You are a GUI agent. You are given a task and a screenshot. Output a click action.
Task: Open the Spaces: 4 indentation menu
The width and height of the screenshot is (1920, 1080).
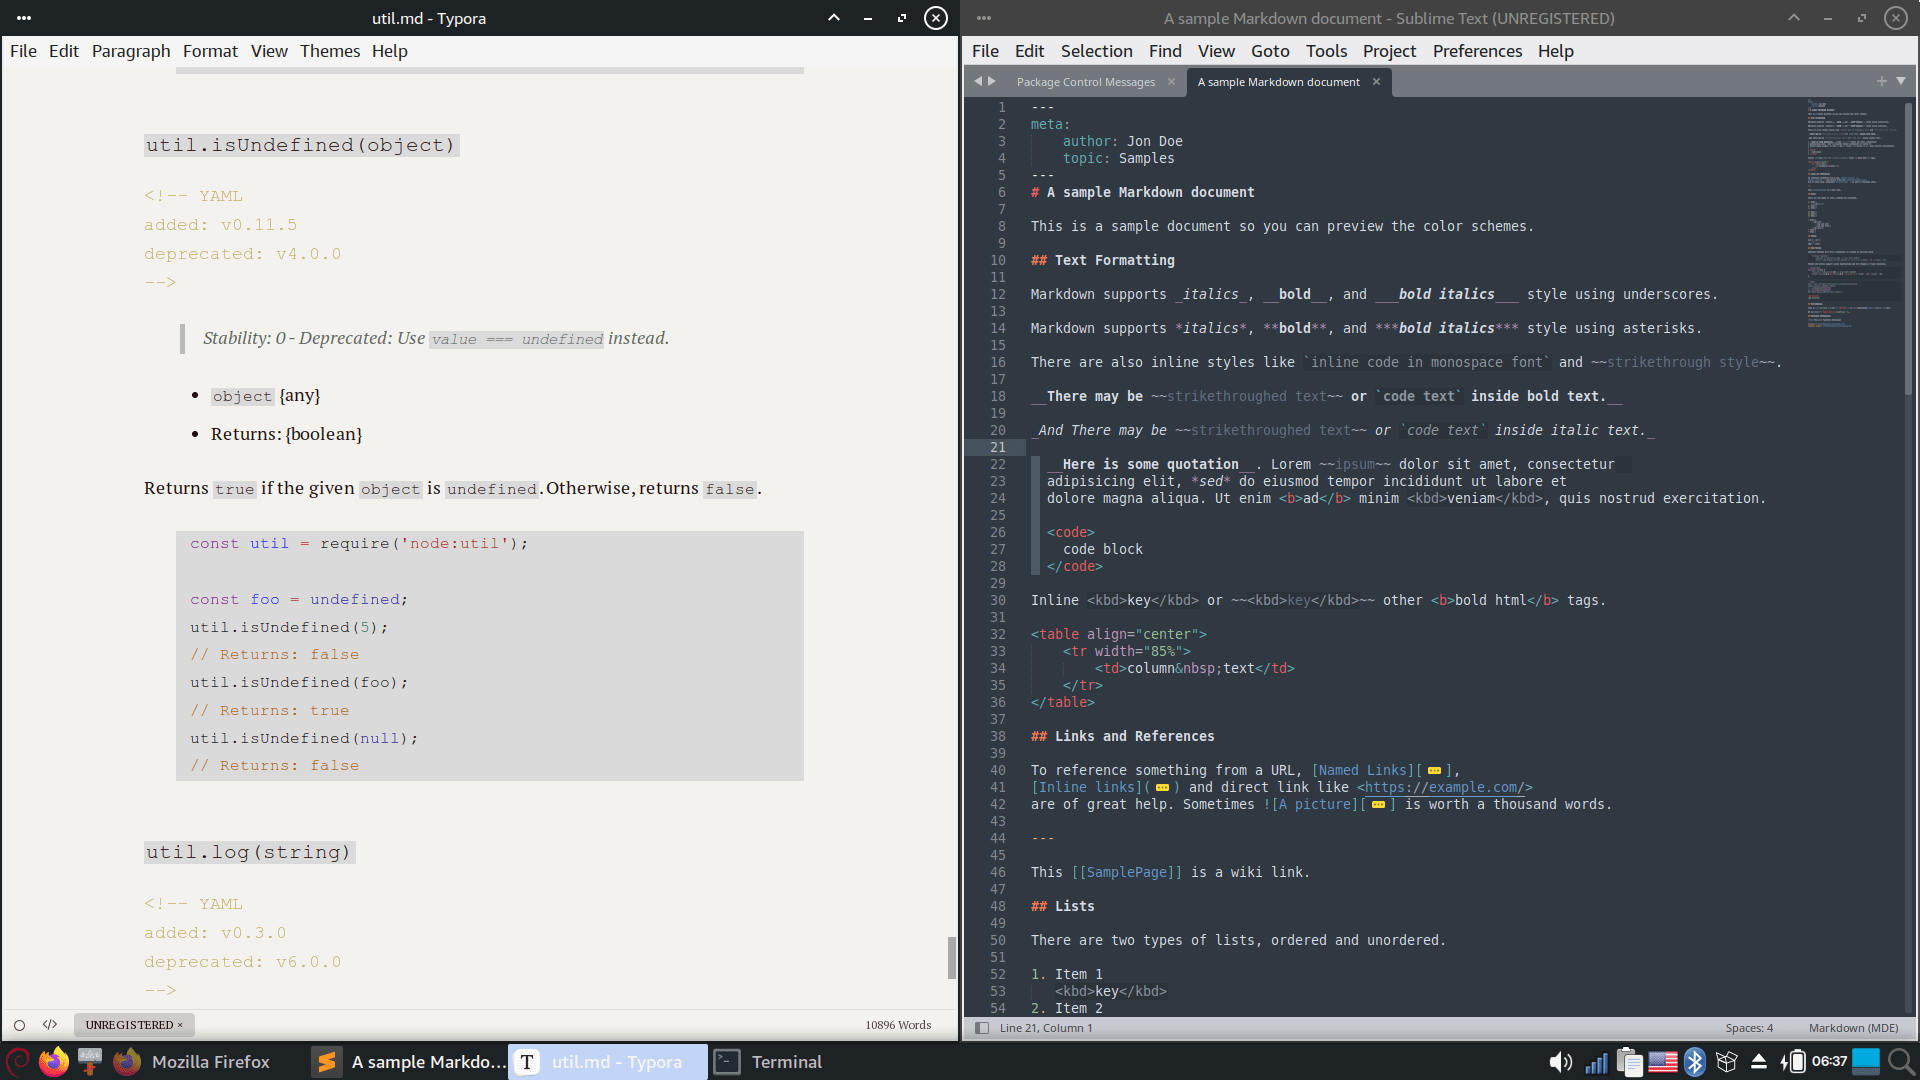click(1748, 1028)
